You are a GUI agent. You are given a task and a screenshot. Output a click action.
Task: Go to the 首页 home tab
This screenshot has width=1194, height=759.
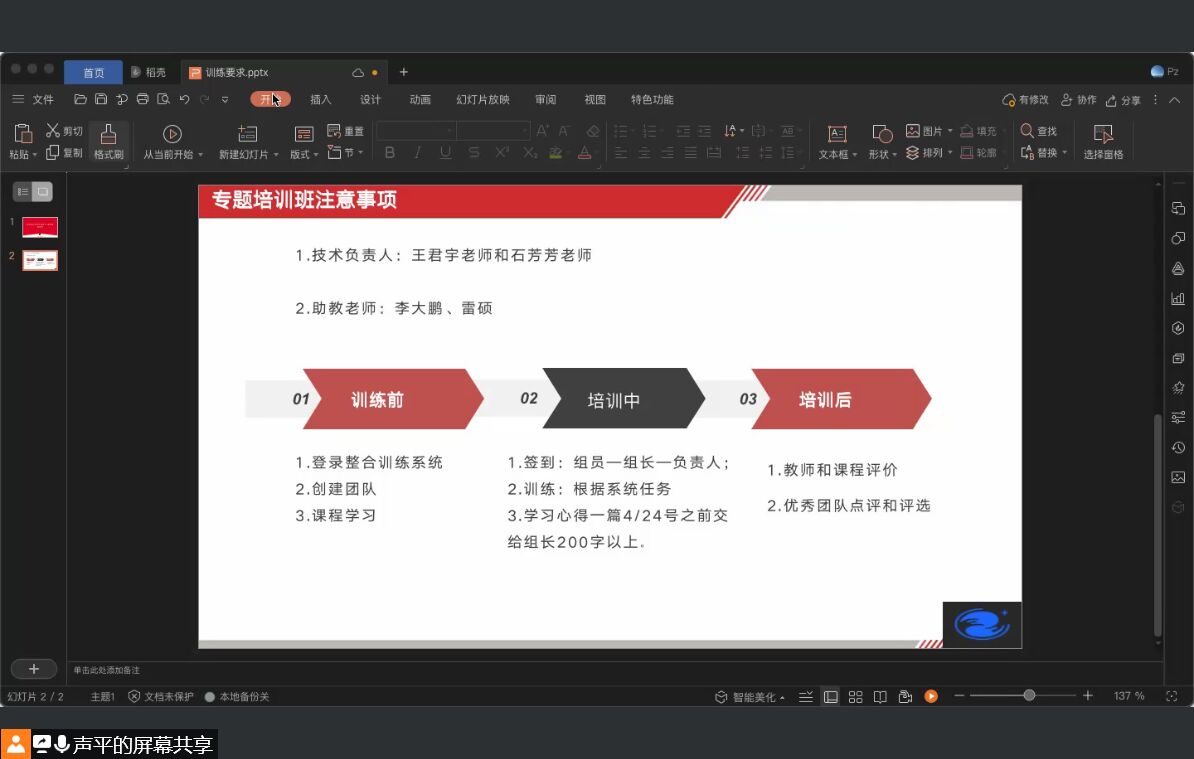pos(93,72)
